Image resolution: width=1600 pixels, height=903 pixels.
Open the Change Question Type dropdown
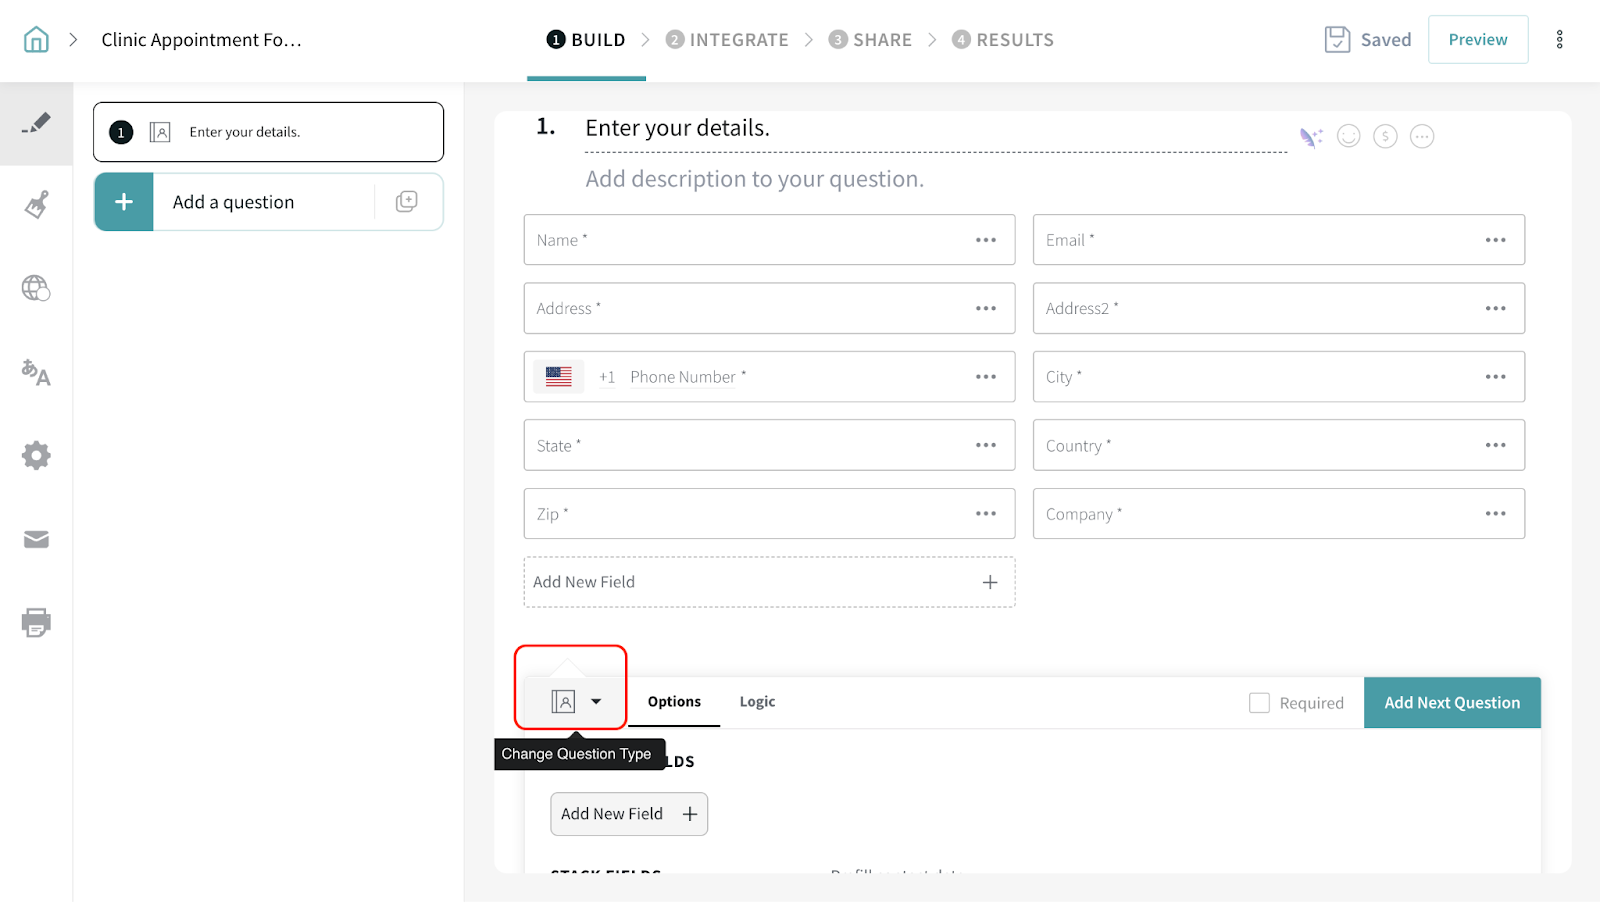(x=576, y=702)
